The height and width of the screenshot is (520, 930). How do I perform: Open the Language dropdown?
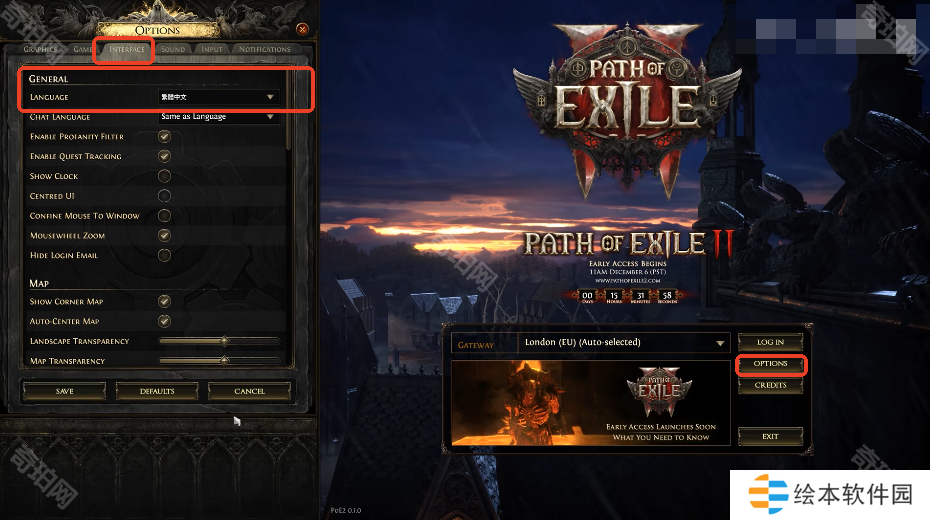218,97
